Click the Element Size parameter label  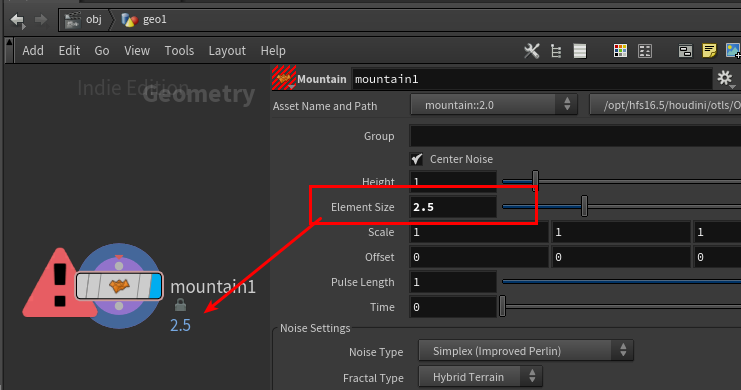(362, 207)
